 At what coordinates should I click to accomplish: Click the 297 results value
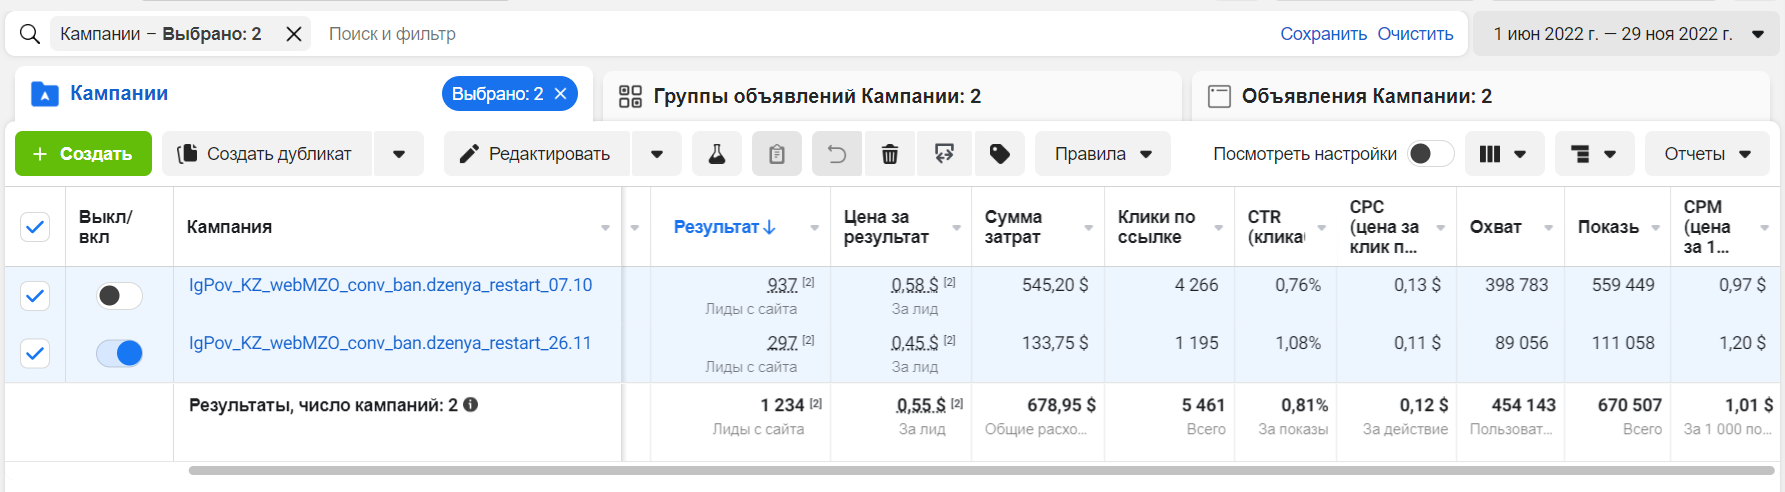point(782,343)
